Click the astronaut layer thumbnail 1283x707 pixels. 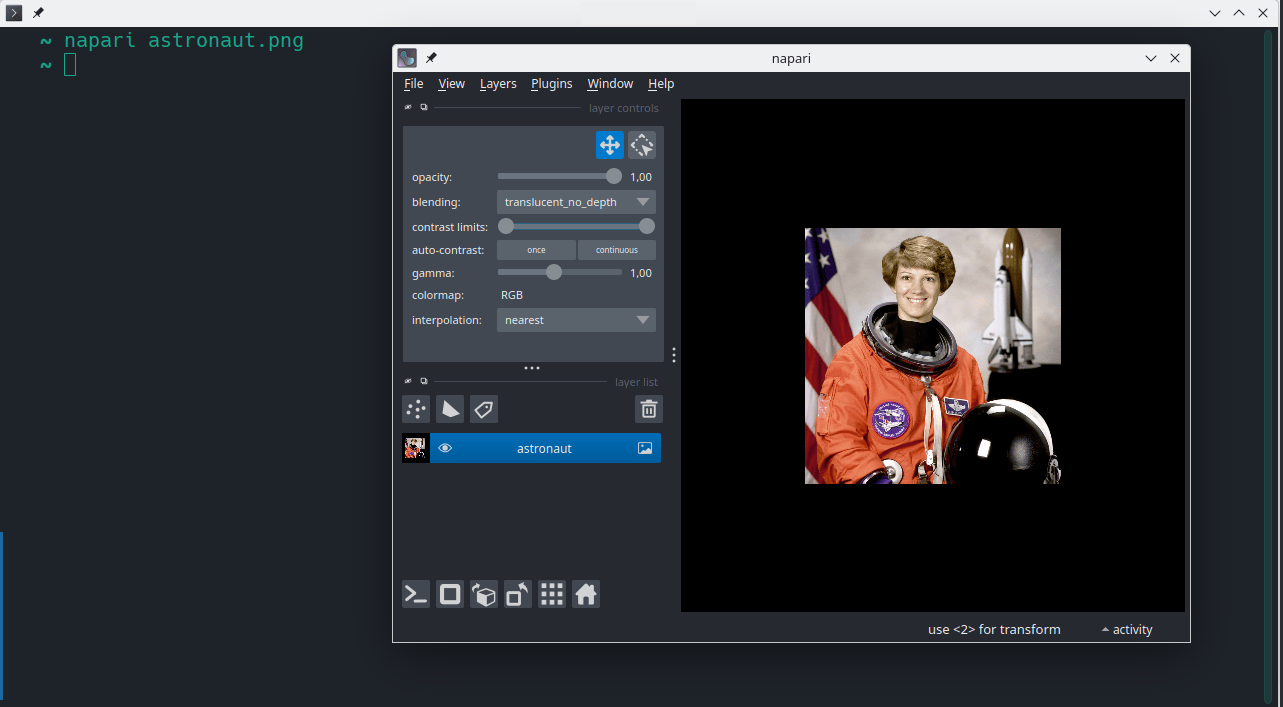point(415,448)
